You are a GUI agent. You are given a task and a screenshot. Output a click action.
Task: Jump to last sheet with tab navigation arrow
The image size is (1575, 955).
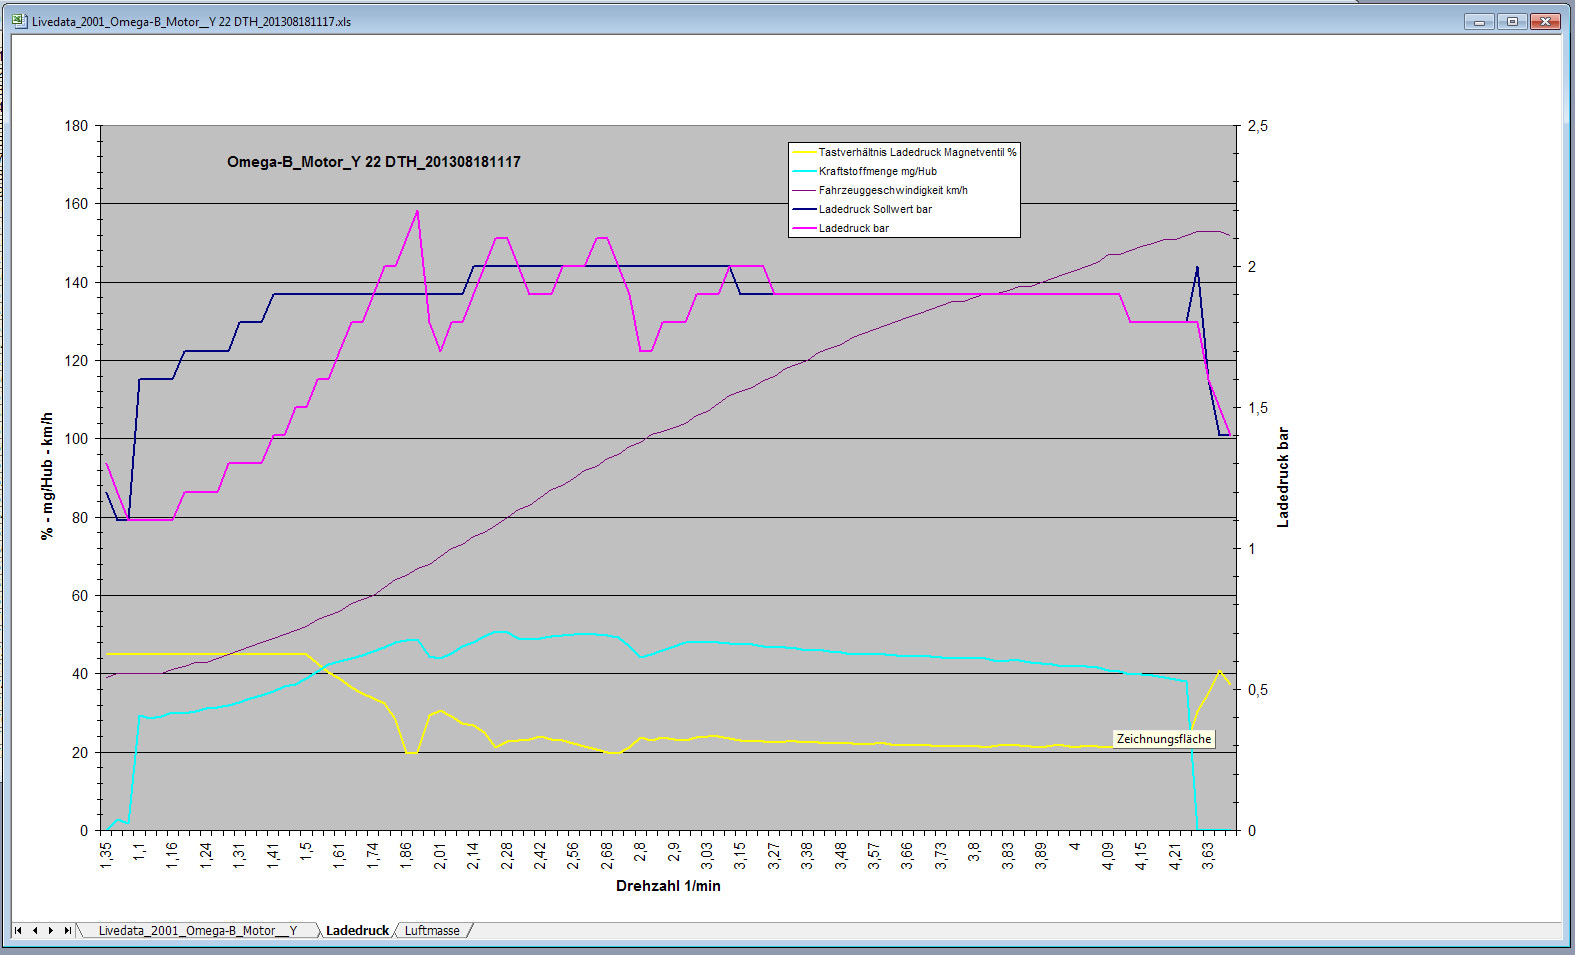(x=67, y=930)
